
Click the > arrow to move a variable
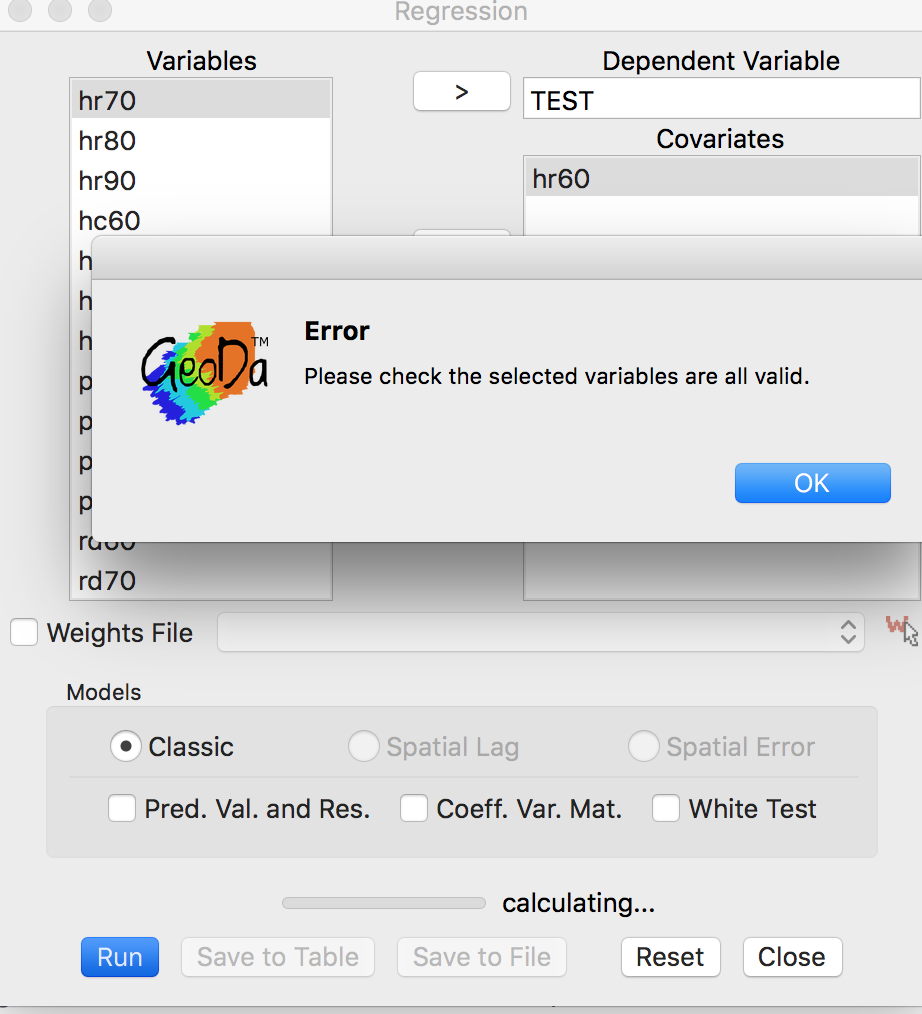point(461,91)
